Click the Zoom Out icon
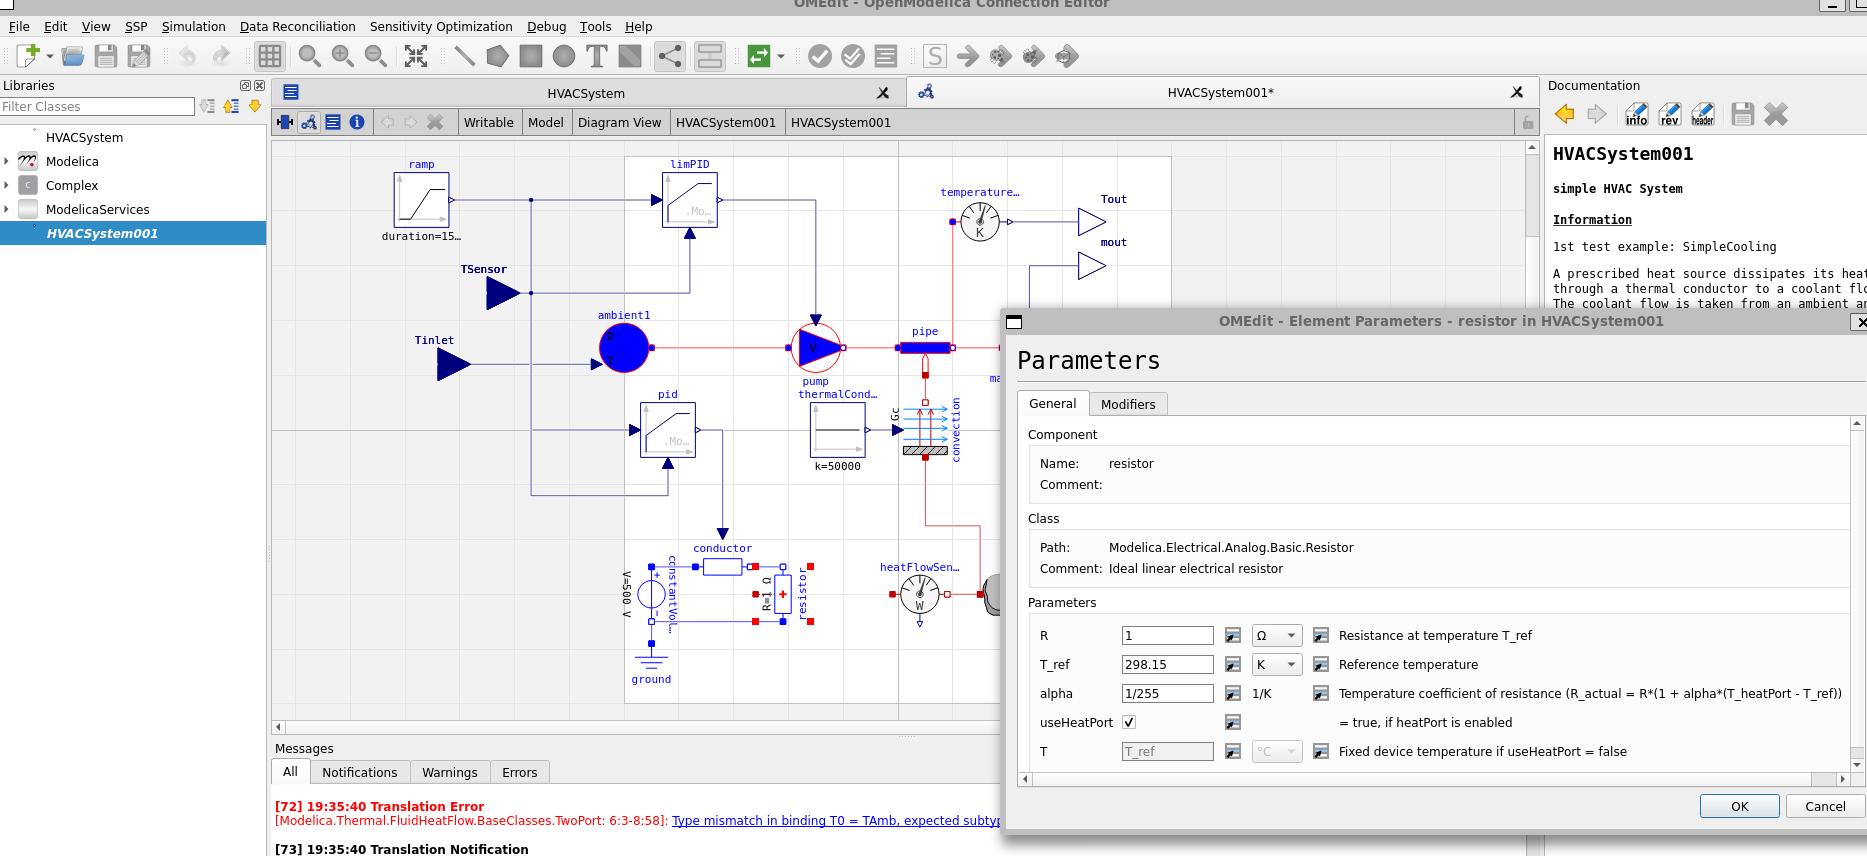 376,56
